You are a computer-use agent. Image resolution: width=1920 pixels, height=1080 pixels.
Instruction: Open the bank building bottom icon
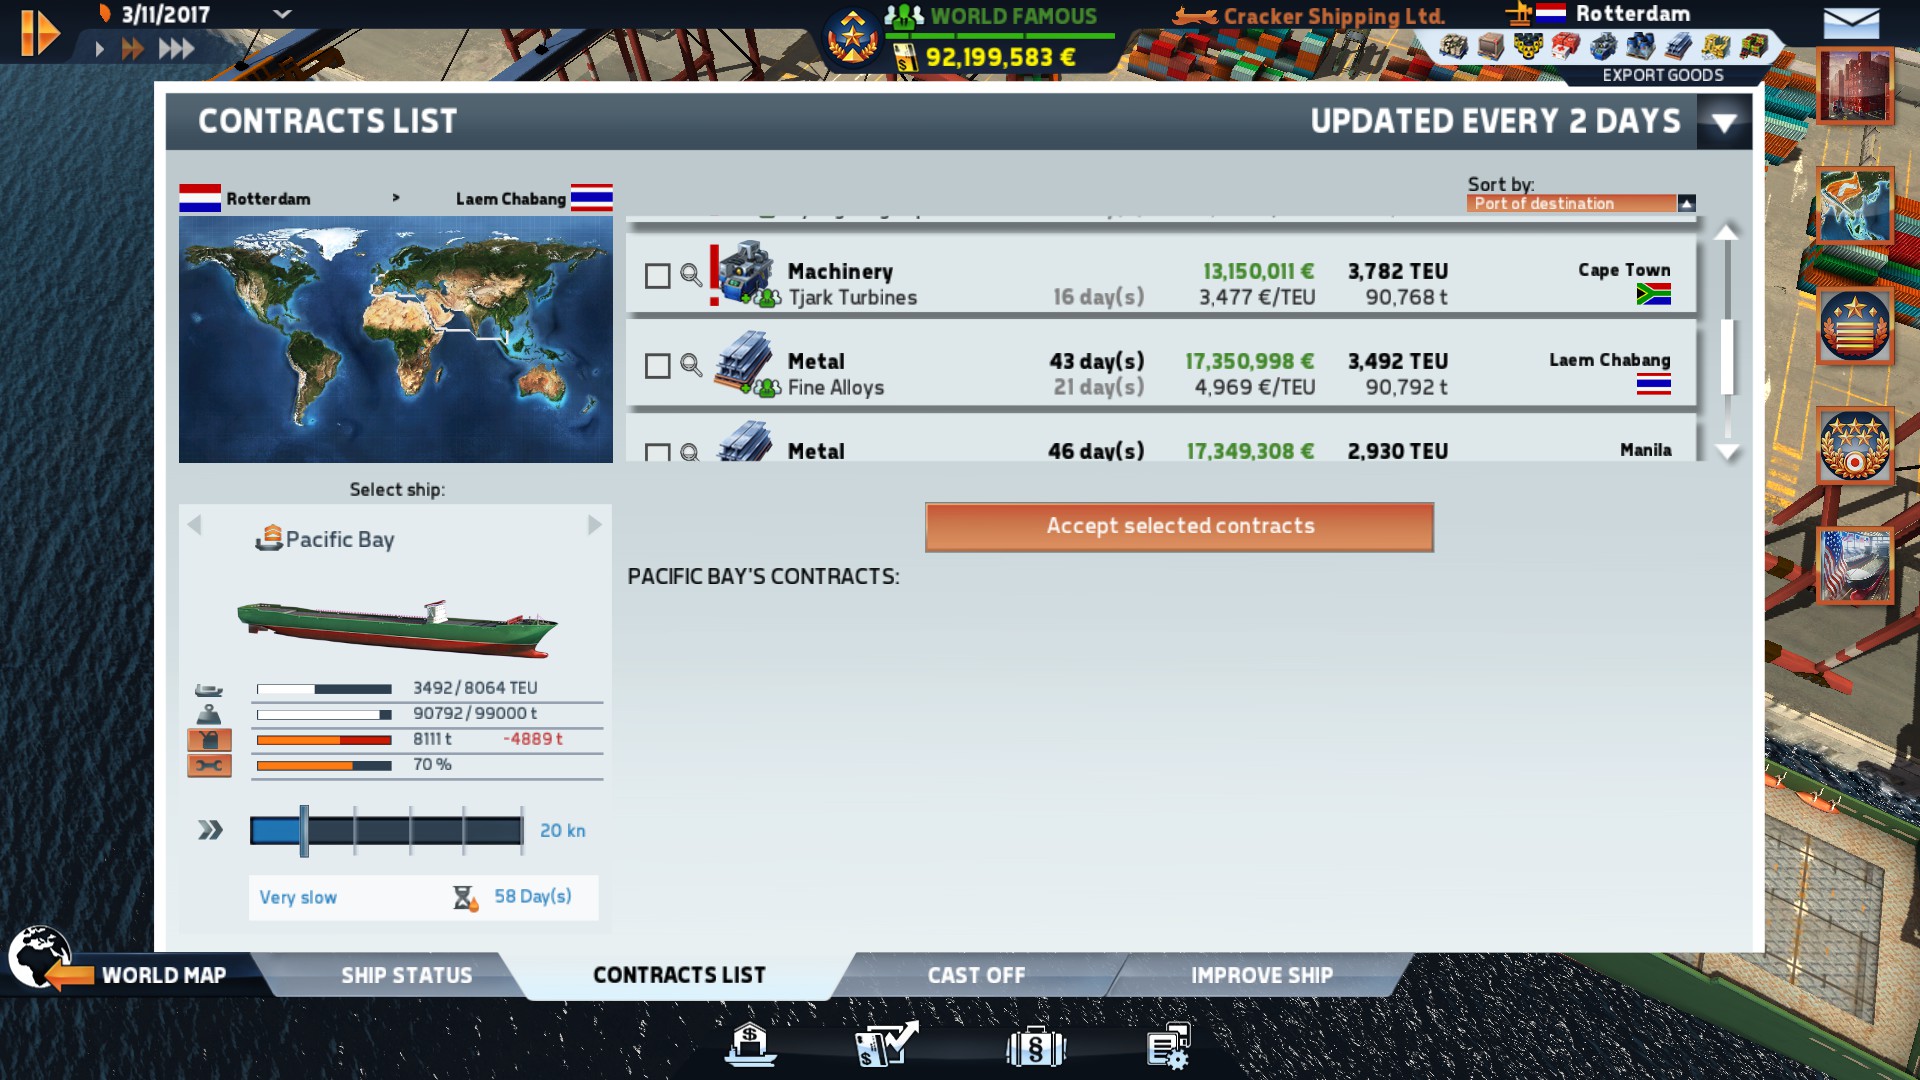tap(750, 1046)
